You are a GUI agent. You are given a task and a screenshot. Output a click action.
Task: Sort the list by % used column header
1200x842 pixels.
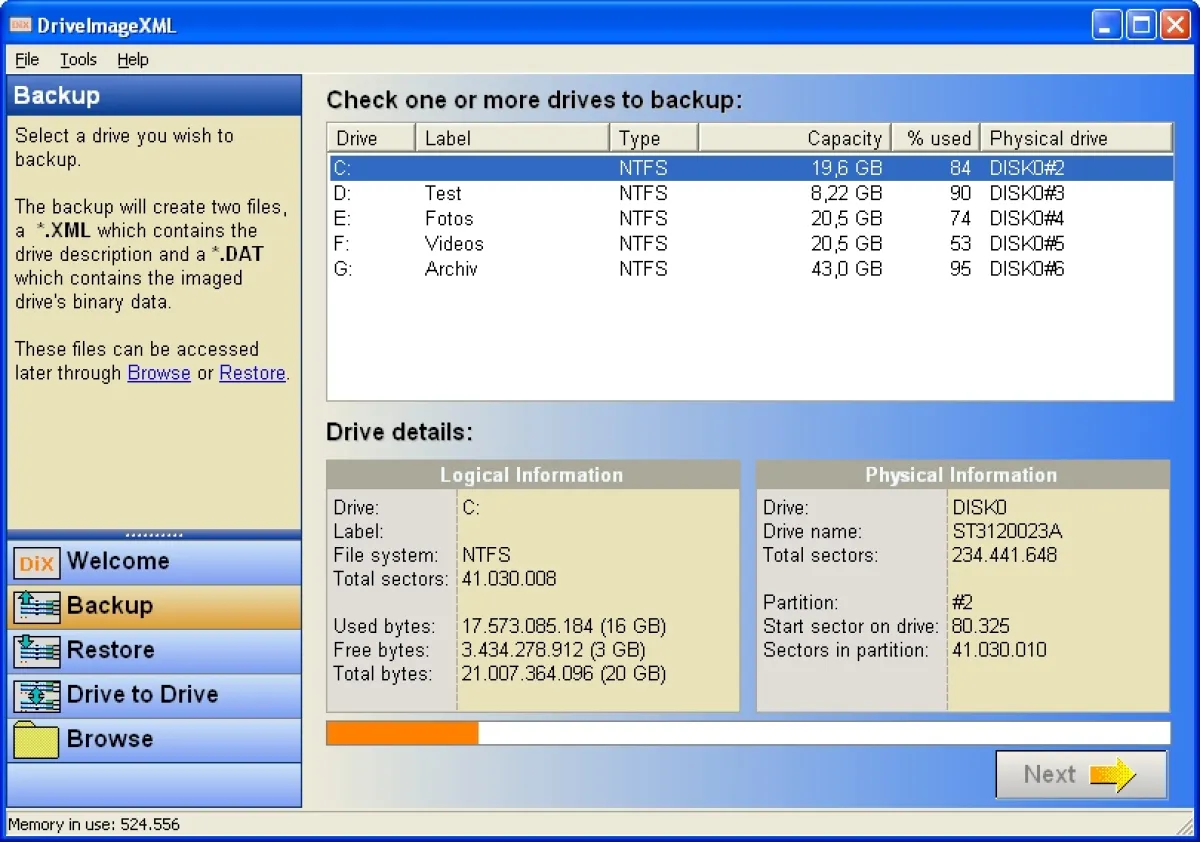pyautogui.click(x=938, y=138)
